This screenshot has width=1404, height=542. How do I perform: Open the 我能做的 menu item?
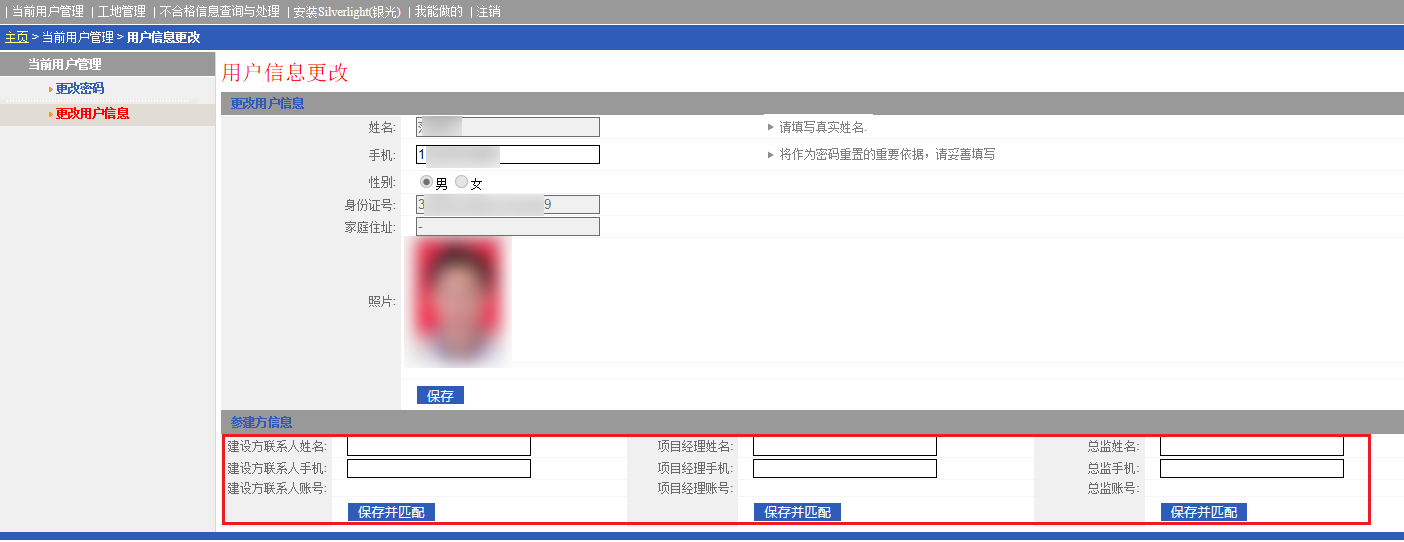click(439, 12)
